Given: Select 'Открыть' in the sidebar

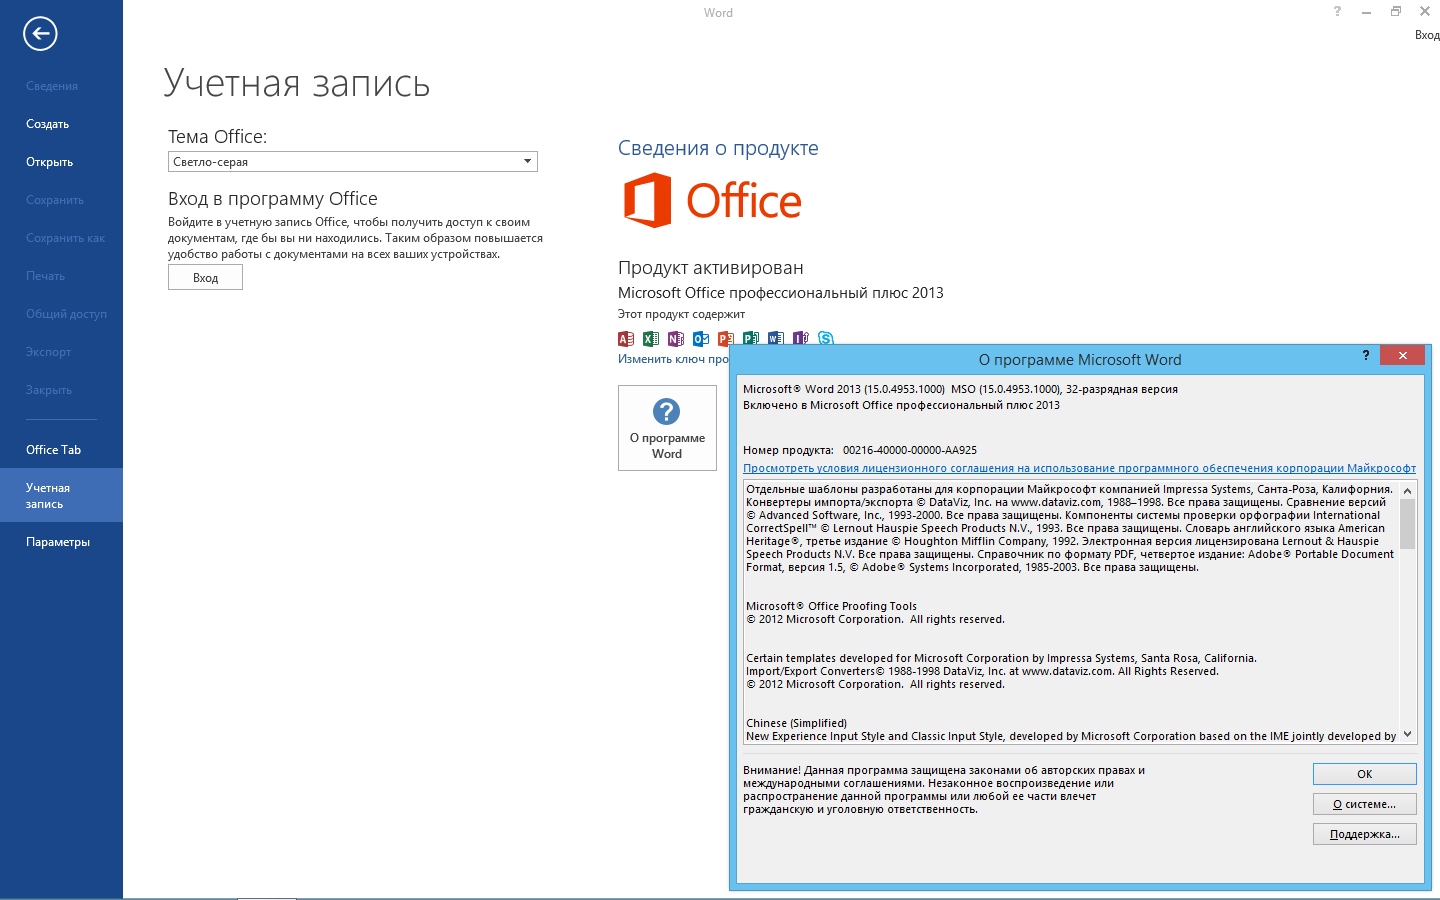Looking at the screenshot, I should coord(50,162).
